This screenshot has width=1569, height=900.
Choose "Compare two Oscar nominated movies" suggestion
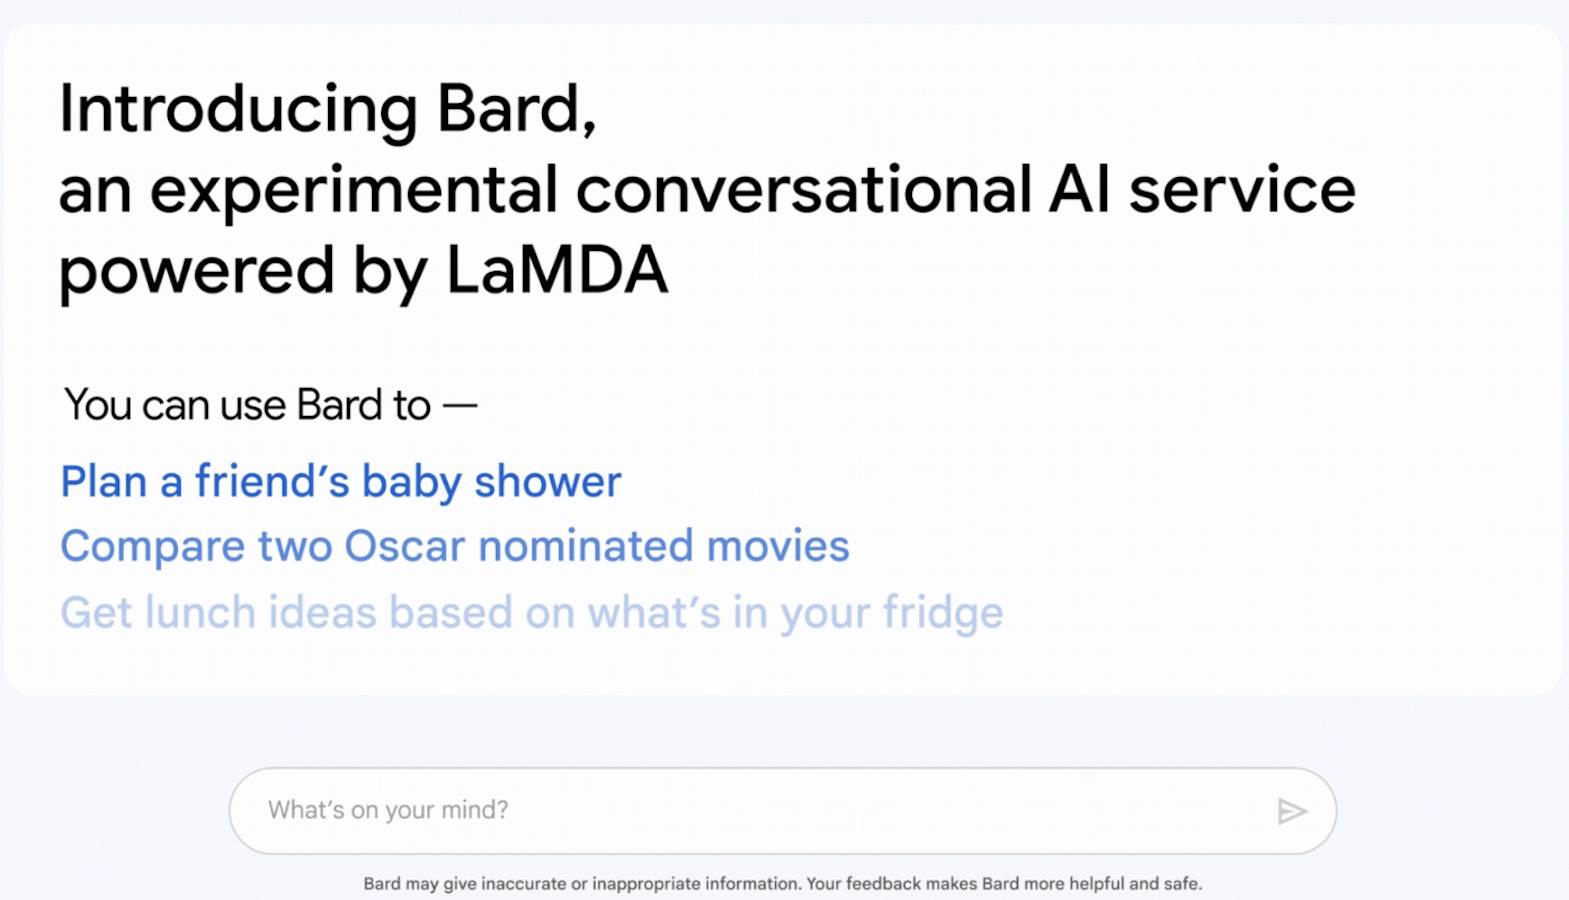point(455,547)
